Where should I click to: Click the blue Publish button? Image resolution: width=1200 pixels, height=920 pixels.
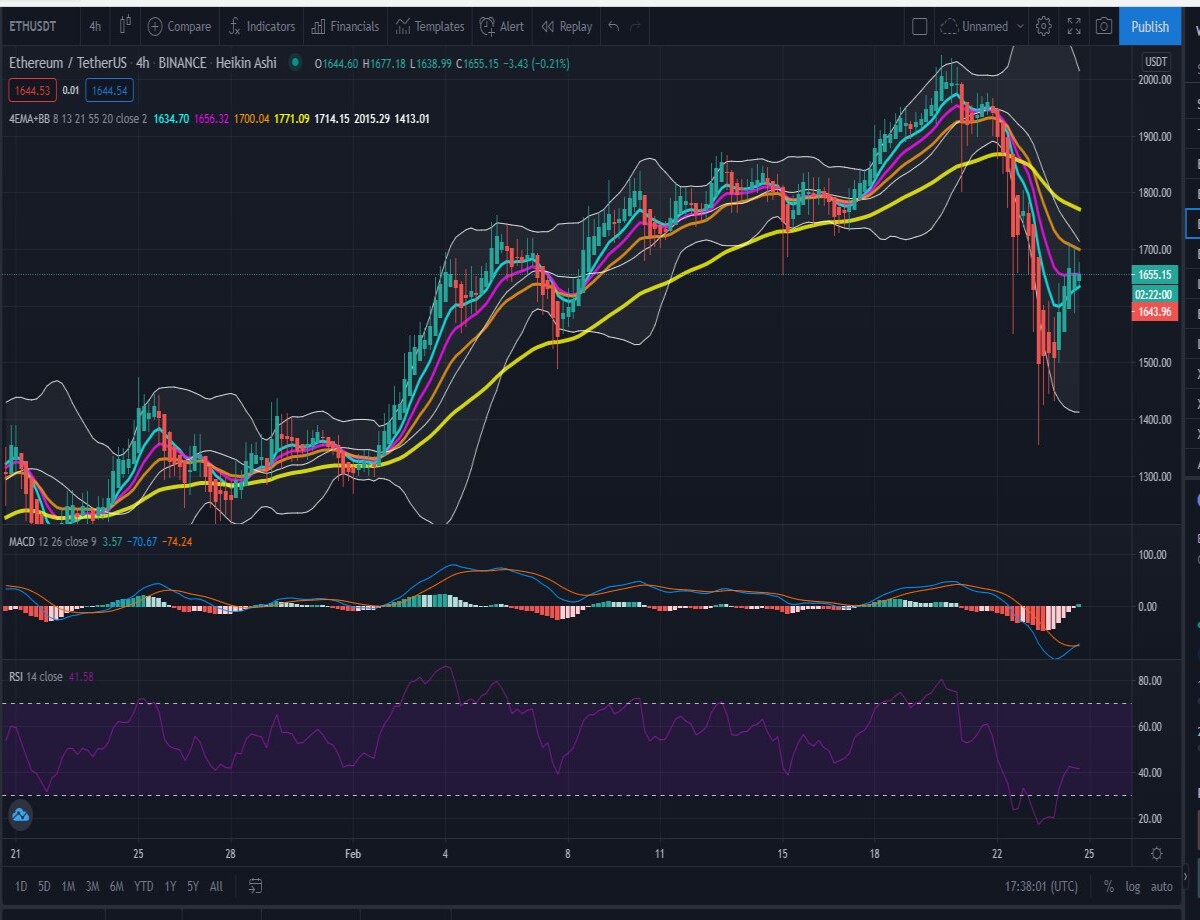coord(1150,27)
